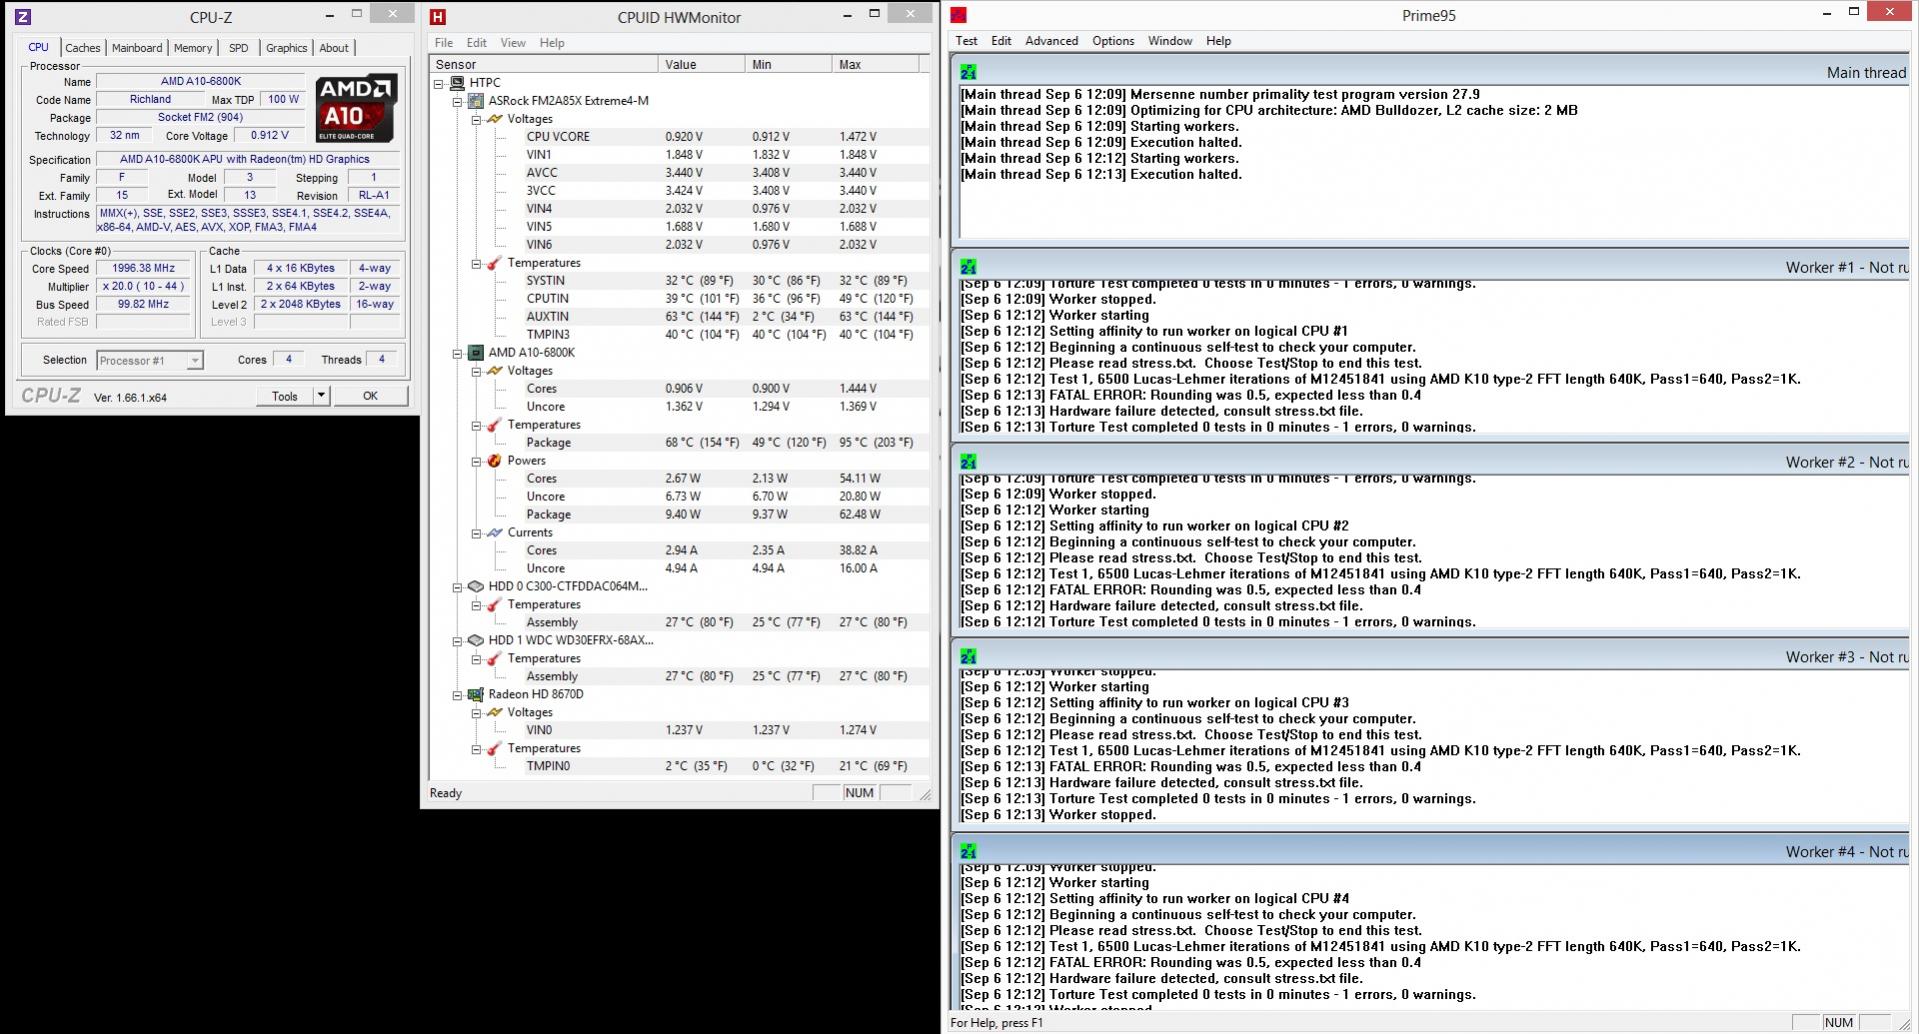The width and height of the screenshot is (1919, 1034).
Task: Click the HTPC computer icon in HWMonitor
Action: pos(457,83)
